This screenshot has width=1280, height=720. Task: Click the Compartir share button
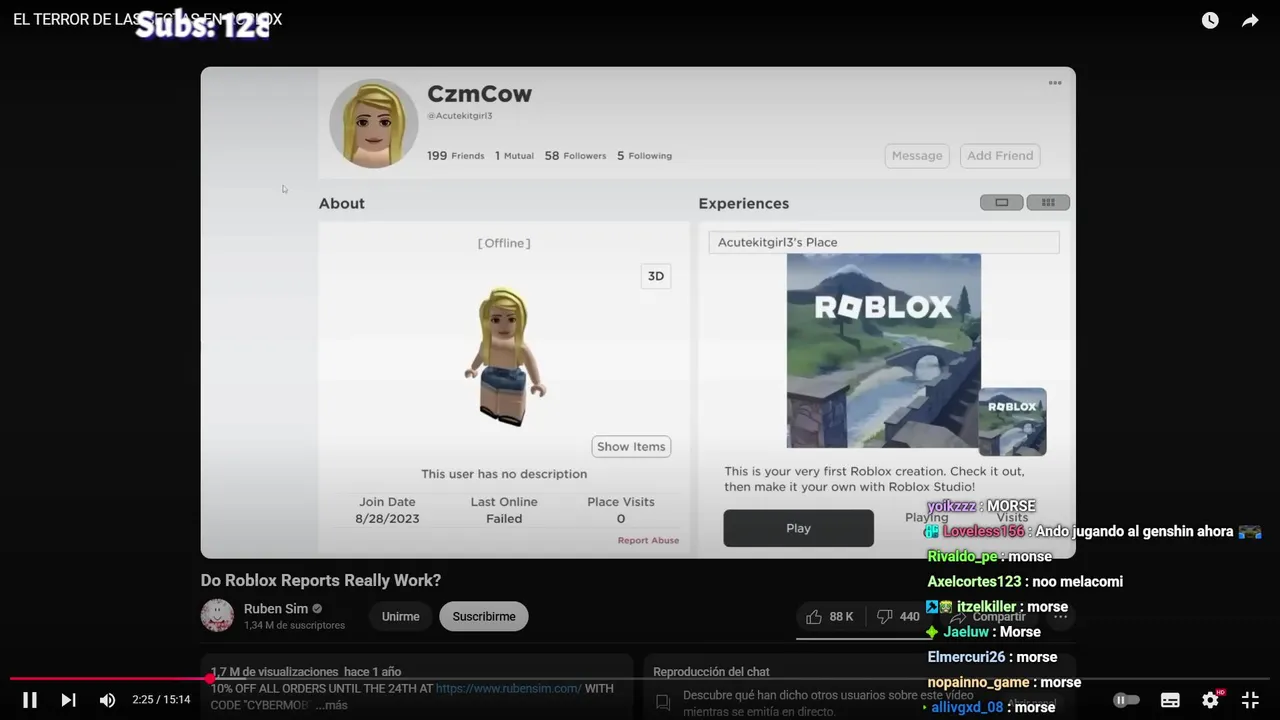point(988,616)
